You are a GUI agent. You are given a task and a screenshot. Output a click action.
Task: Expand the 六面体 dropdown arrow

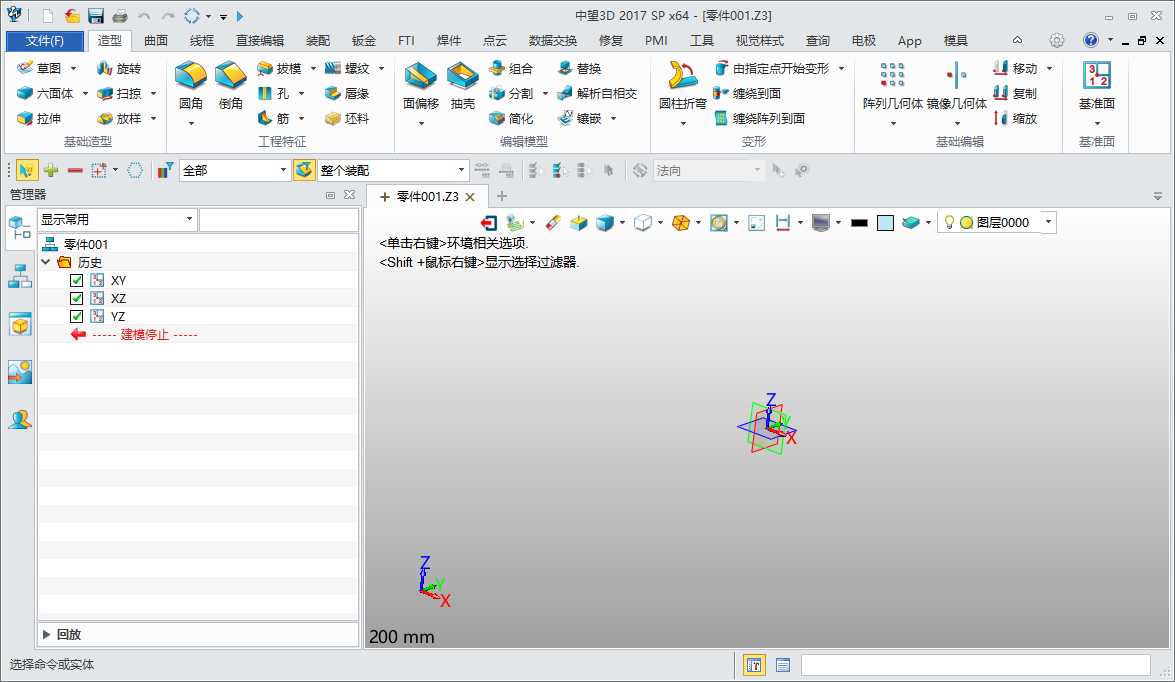(x=85, y=94)
